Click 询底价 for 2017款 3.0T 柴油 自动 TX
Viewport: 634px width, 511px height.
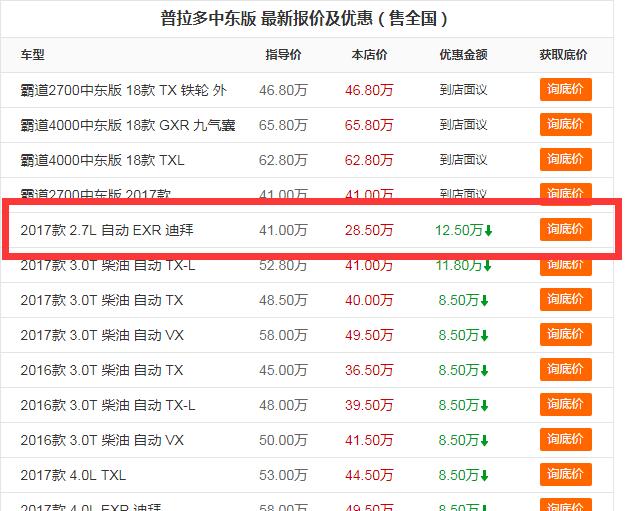[x=565, y=300]
